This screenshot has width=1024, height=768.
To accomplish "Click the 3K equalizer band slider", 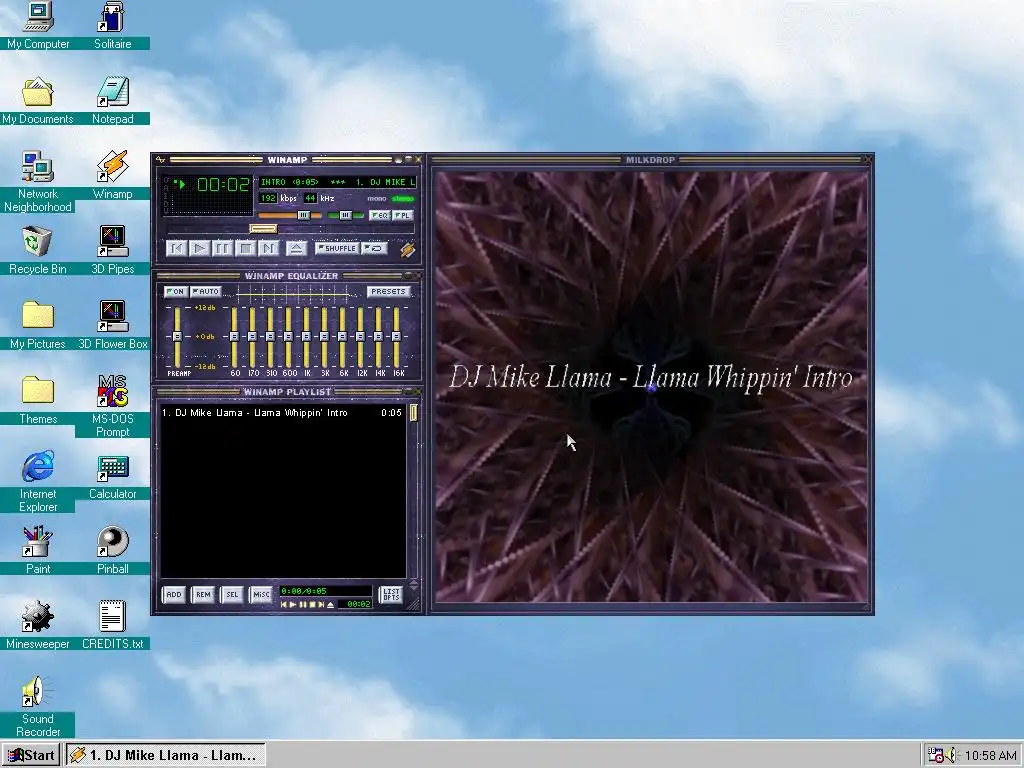I will [325, 336].
